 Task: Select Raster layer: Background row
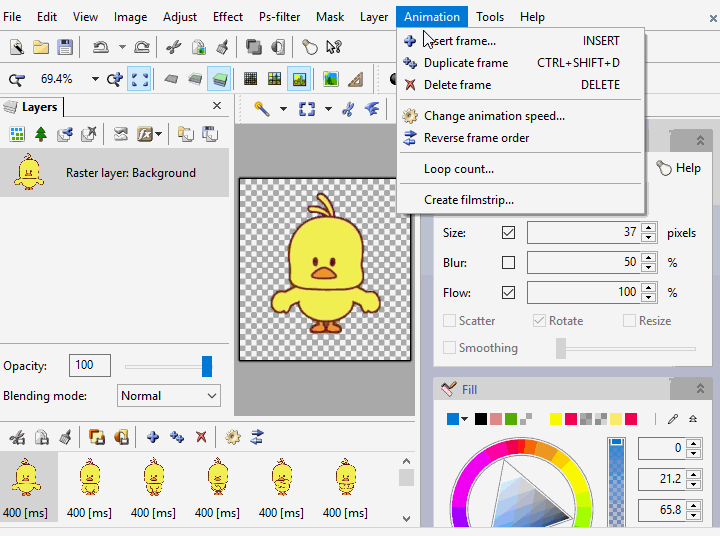point(114,173)
